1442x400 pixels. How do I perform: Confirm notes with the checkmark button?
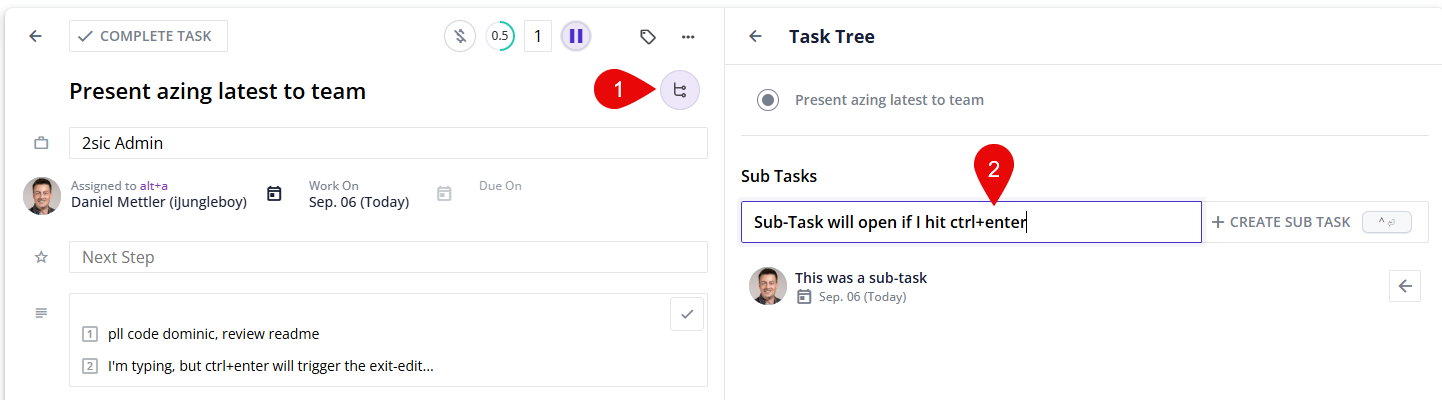[x=687, y=314]
